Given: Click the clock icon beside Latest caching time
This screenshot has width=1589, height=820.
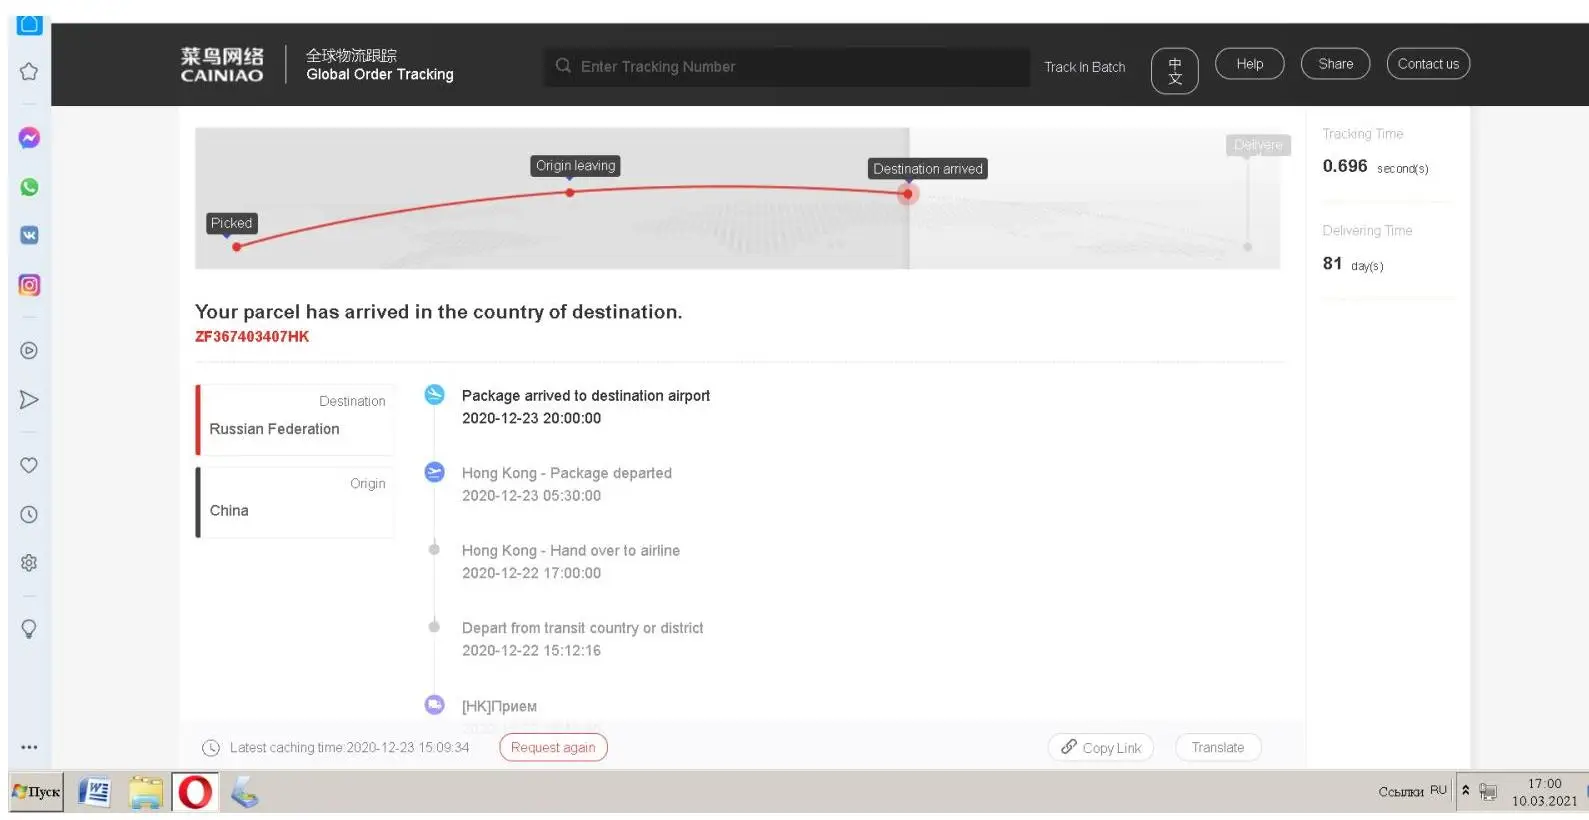Looking at the screenshot, I should click(x=211, y=748).
